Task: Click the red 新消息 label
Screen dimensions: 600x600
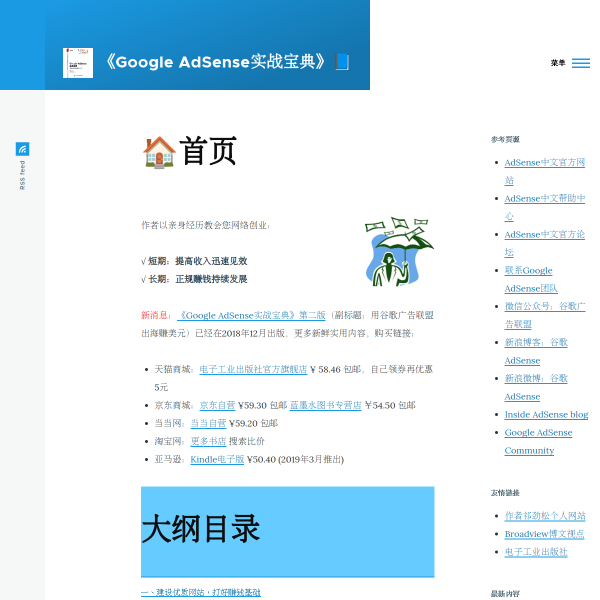Action: pos(154,315)
